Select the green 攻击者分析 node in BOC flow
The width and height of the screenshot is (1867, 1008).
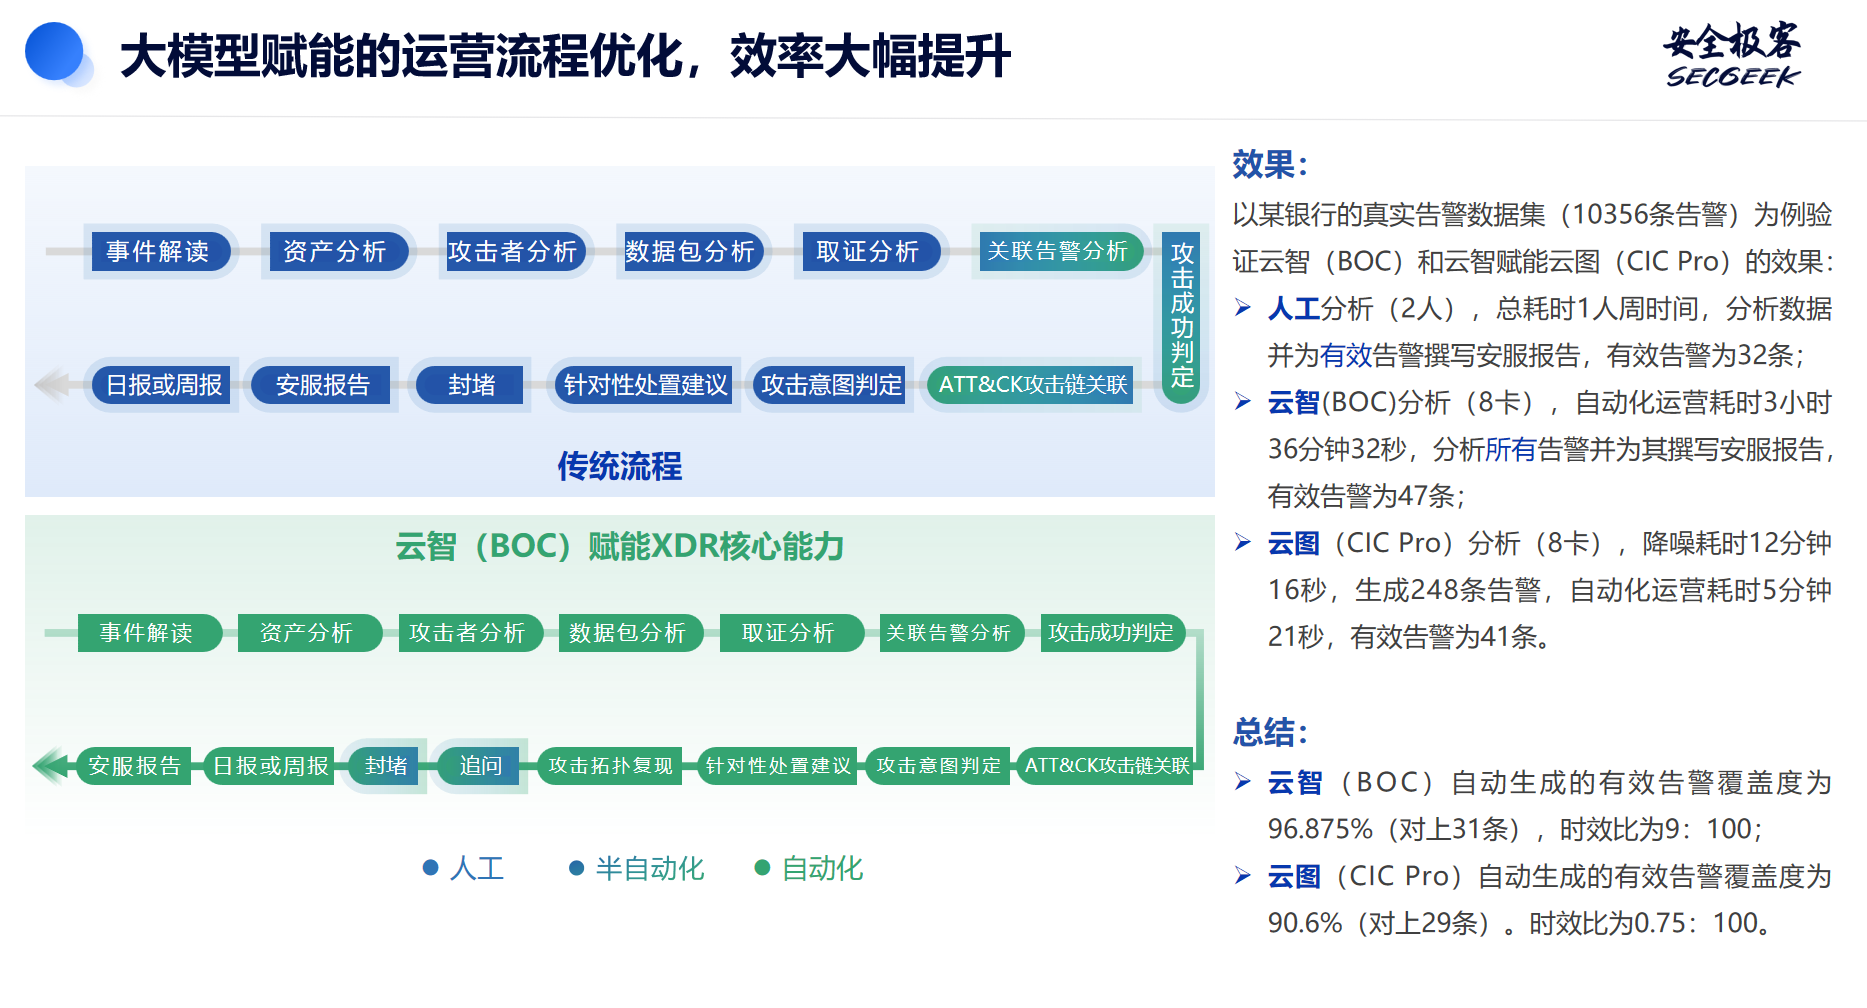[x=470, y=633]
